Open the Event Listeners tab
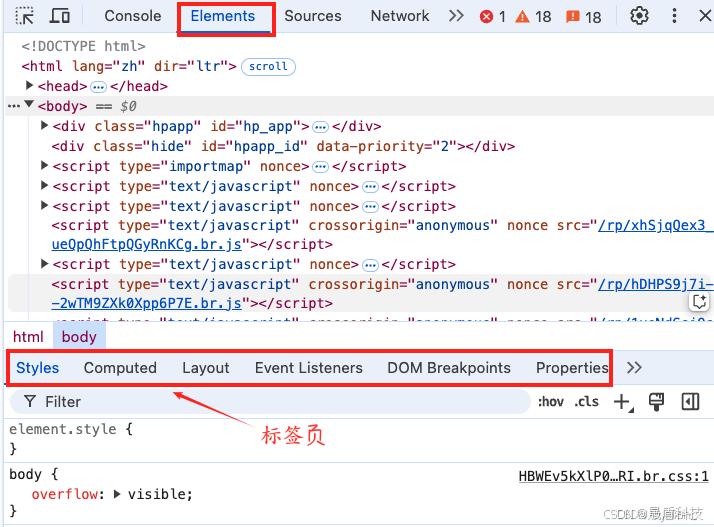Viewport: 714px width, 527px height. (x=309, y=368)
